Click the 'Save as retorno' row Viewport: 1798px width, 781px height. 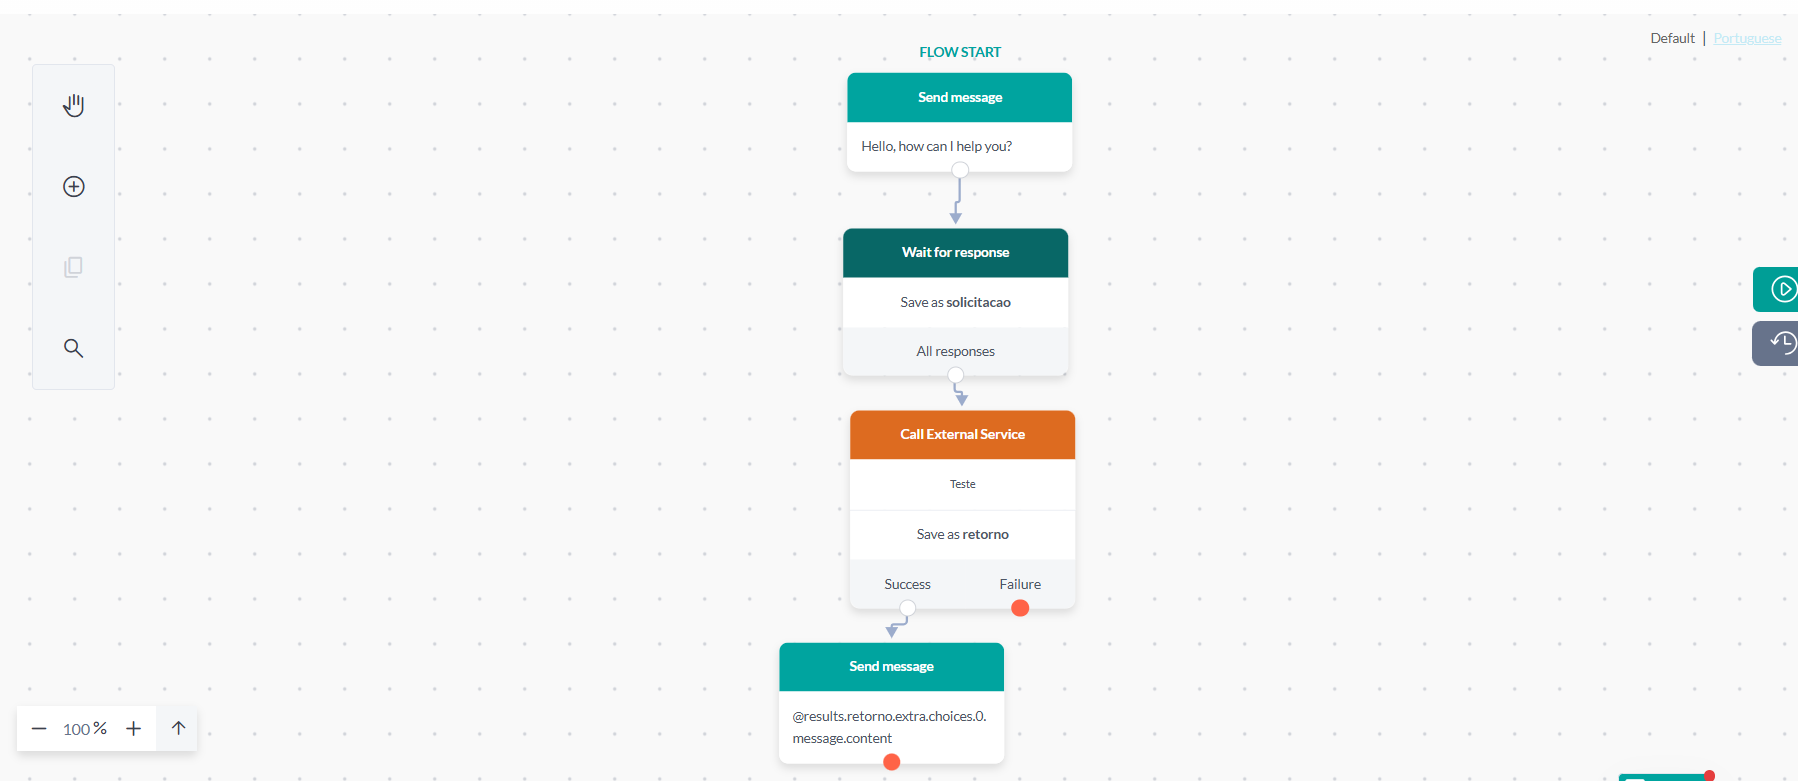961,534
